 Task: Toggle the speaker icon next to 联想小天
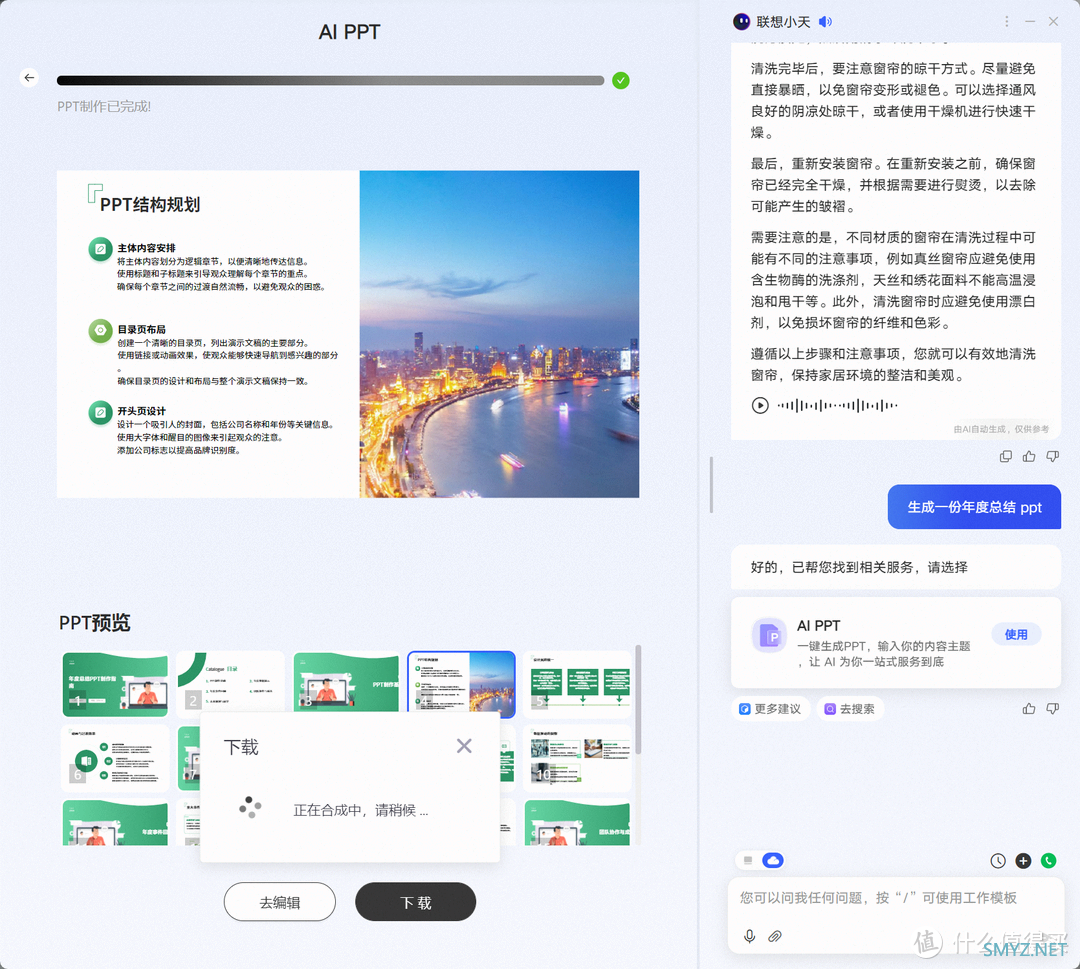click(825, 22)
